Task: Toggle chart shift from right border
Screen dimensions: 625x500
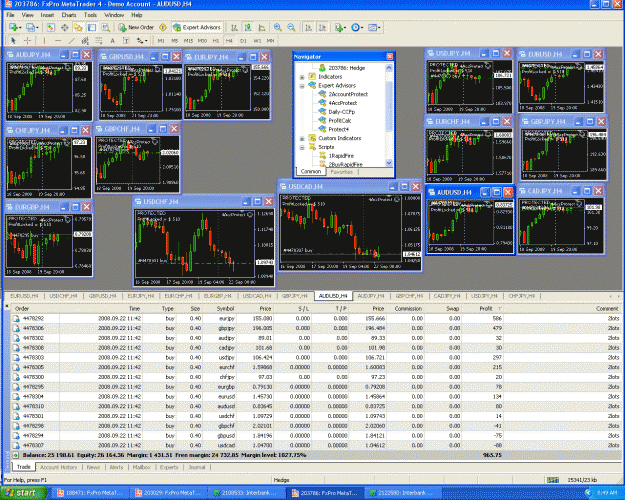Action: [x=322, y=28]
